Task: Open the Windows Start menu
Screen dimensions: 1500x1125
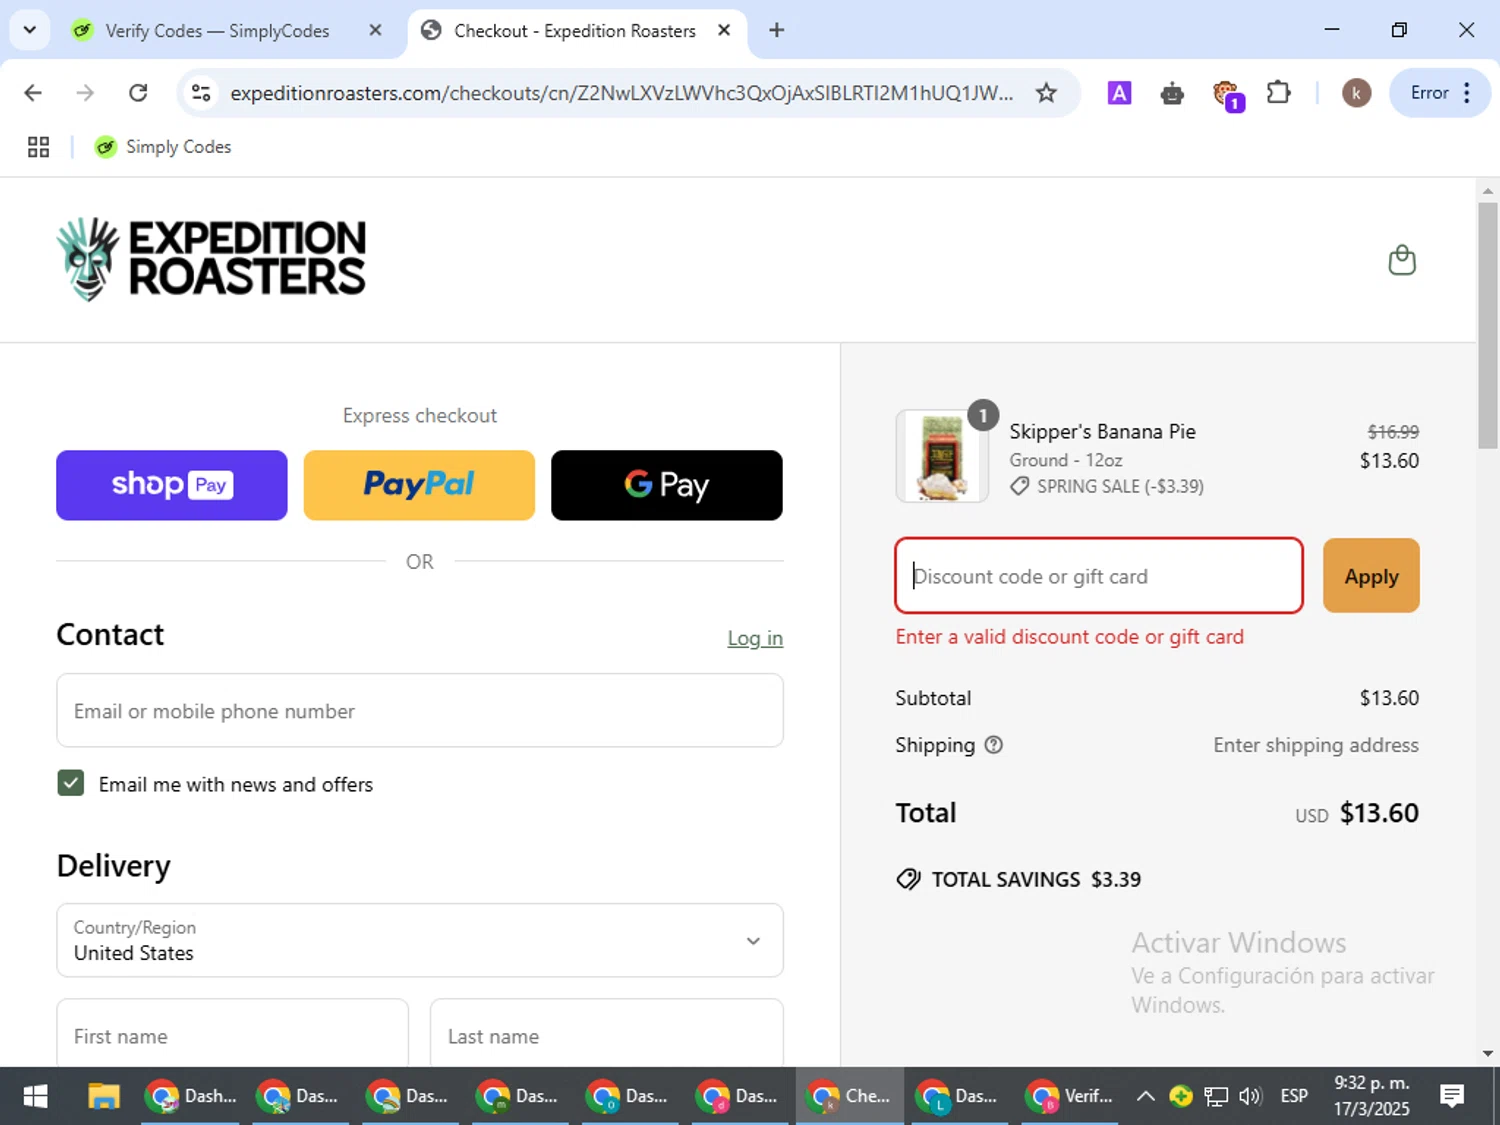Action: pyautogui.click(x=35, y=1096)
